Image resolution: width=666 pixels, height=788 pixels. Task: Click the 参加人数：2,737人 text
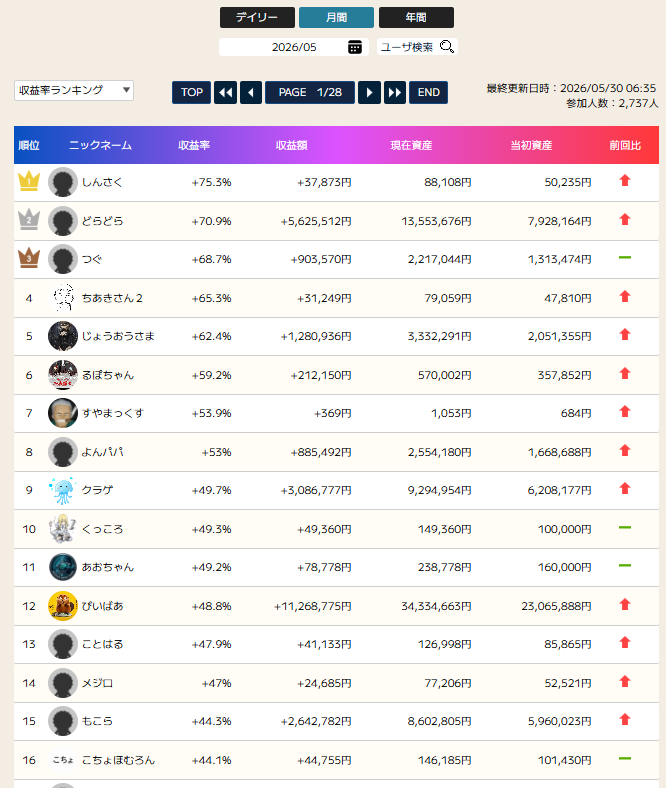pos(612,104)
